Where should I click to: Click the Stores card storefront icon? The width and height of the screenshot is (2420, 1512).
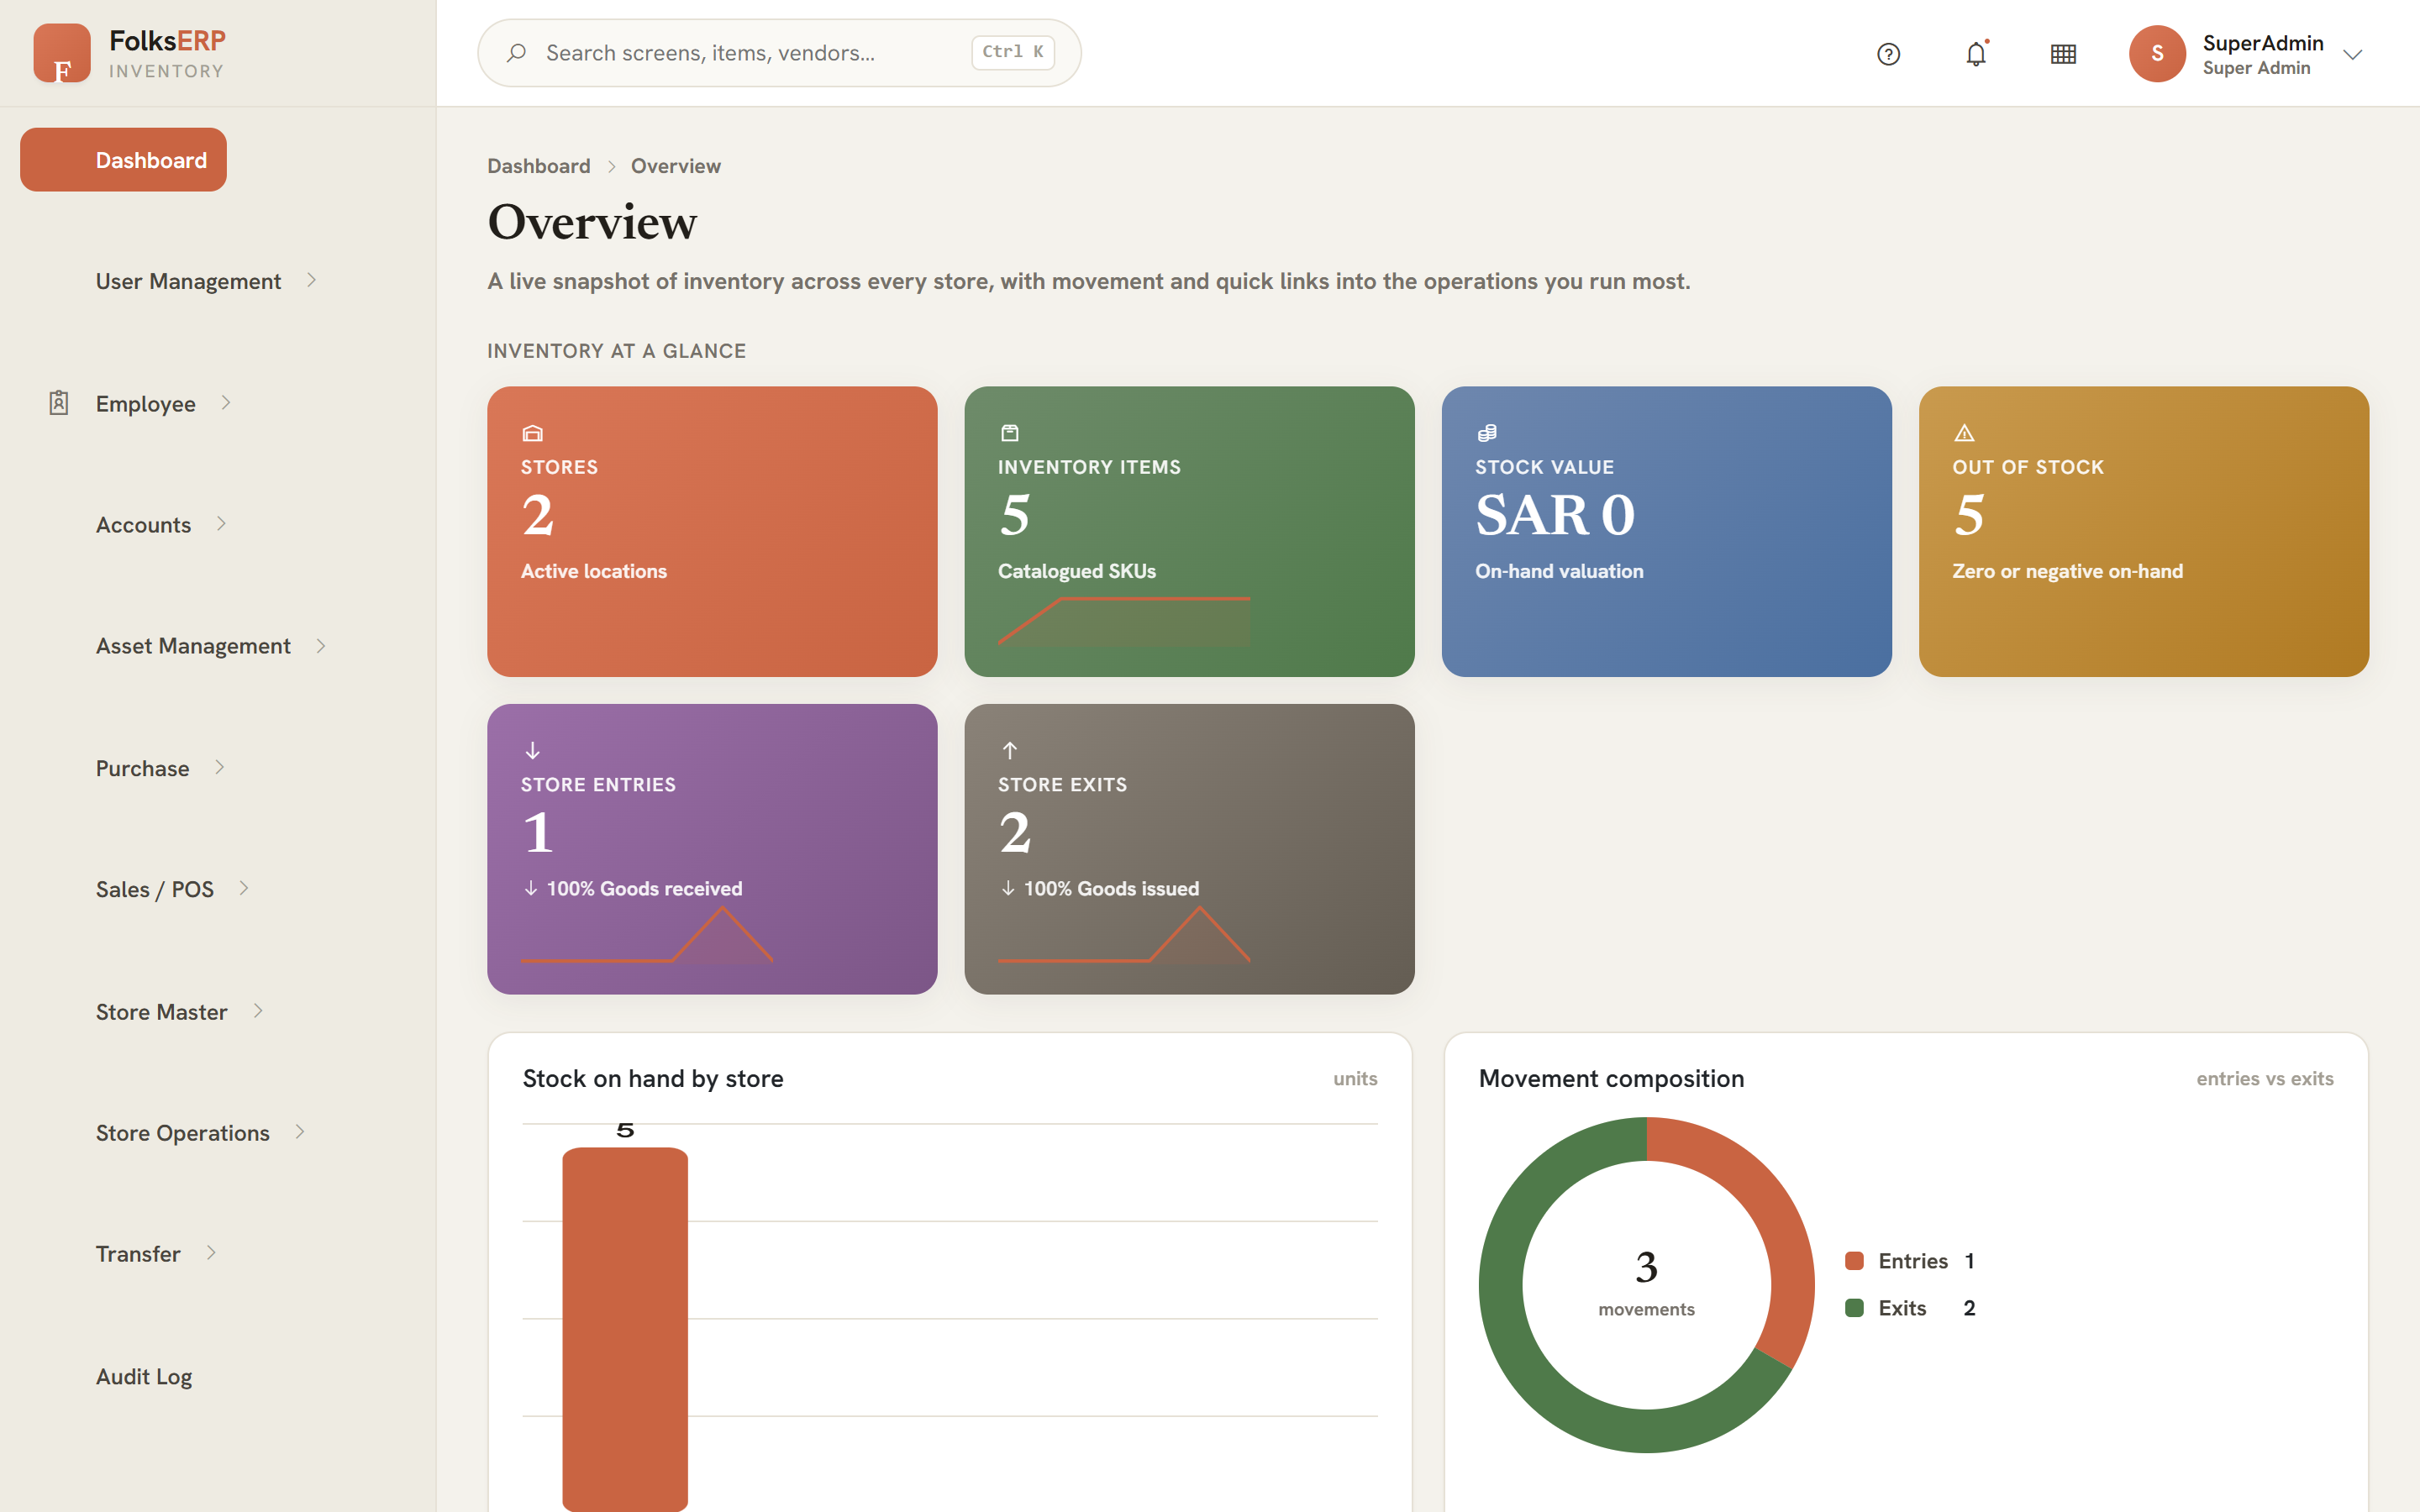(x=532, y=433)
